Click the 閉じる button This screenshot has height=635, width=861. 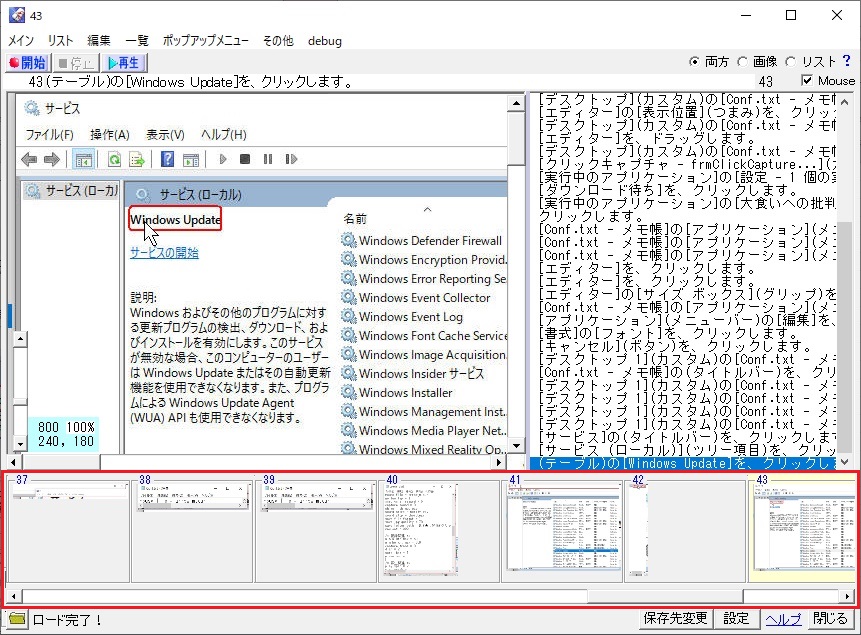(830, 619)
